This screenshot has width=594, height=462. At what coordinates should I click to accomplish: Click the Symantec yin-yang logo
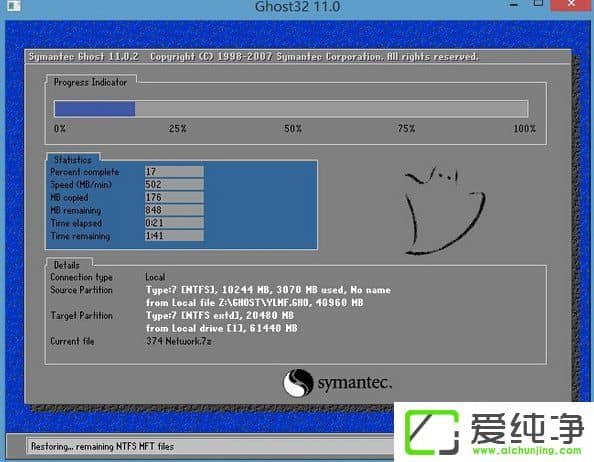click(298, 383)
